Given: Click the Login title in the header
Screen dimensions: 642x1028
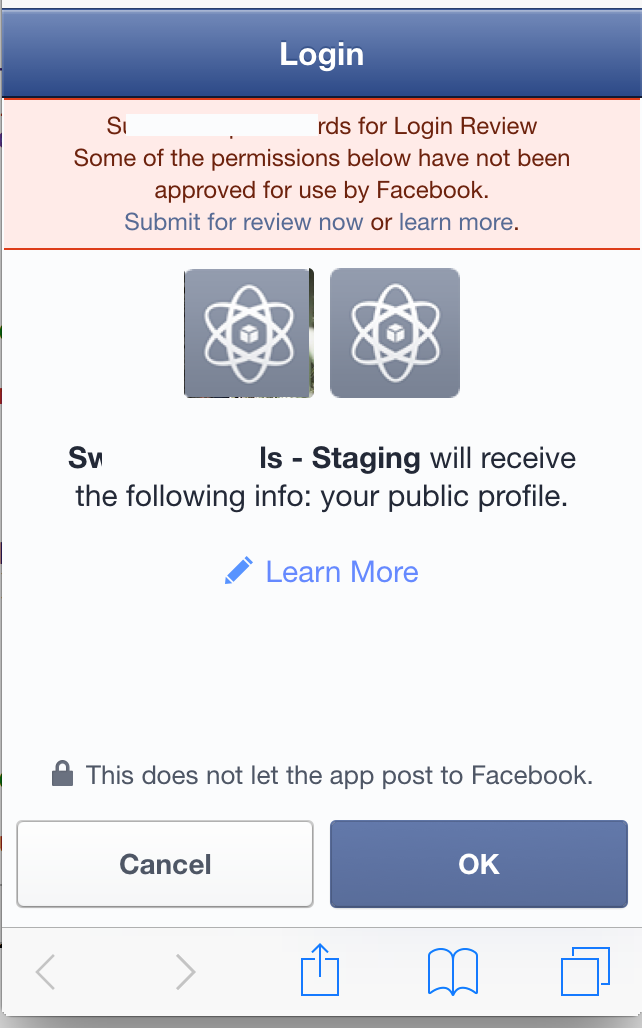Looking at the screenshot, I should tap(321, 54).
